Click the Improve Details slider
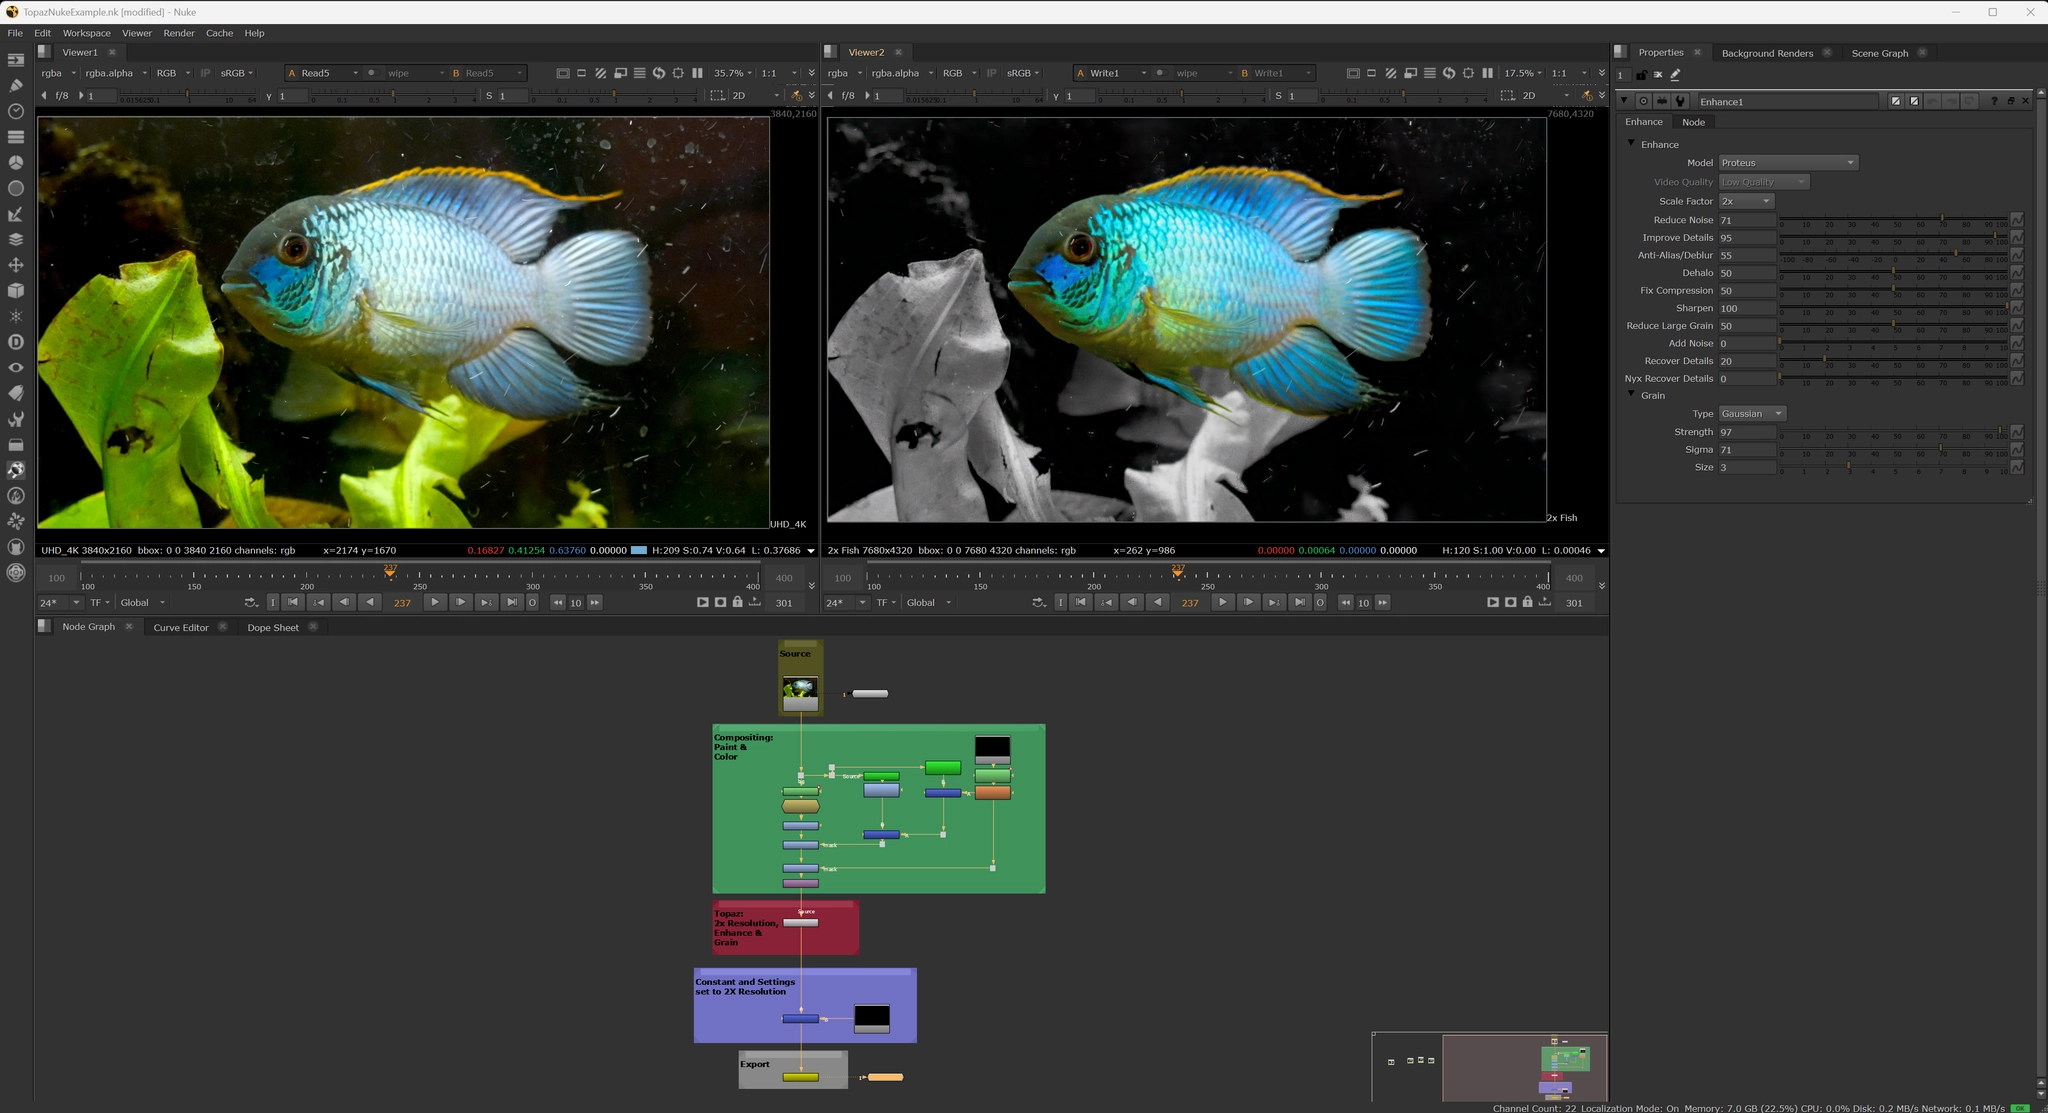Screen dimensions: 2048x1113 pyautogui.click(x=1893, y=238)
